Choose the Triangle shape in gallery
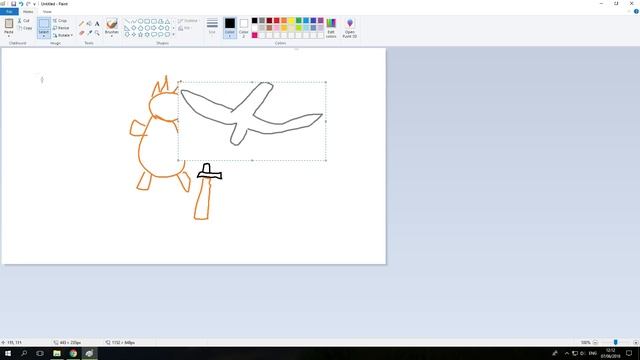Screen dimensions: 640x360 coord(167,21)
